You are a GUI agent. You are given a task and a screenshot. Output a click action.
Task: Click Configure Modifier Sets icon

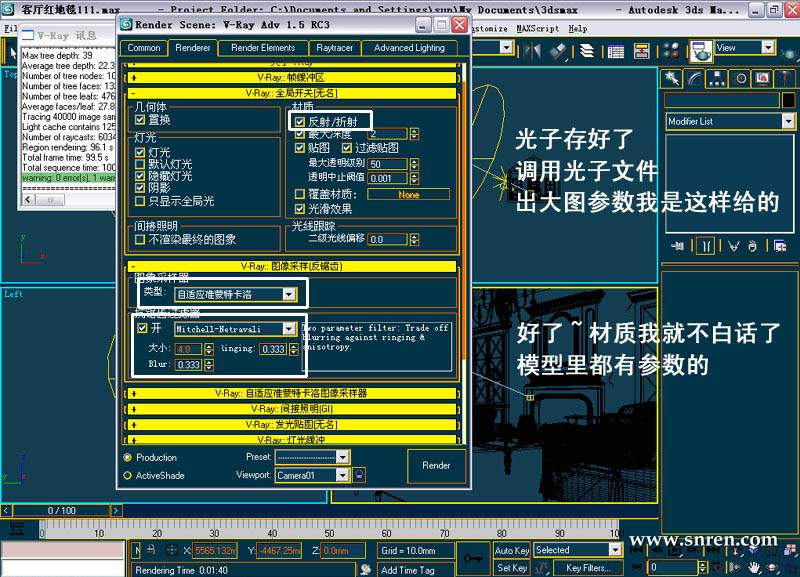pos(780,246)
